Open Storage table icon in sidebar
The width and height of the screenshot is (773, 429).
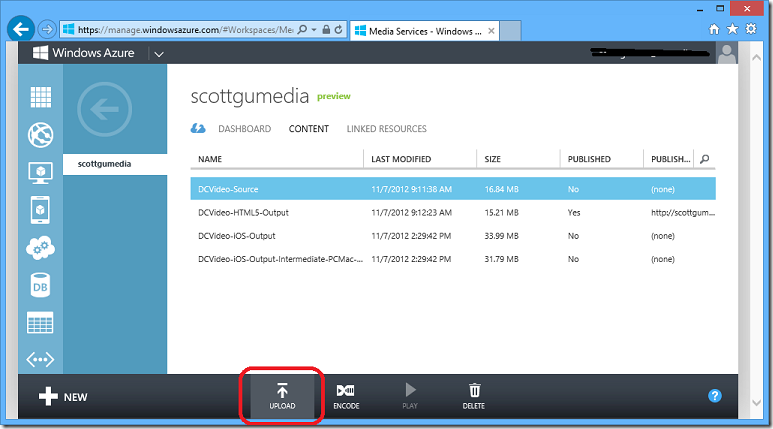(x=40, y=322)
